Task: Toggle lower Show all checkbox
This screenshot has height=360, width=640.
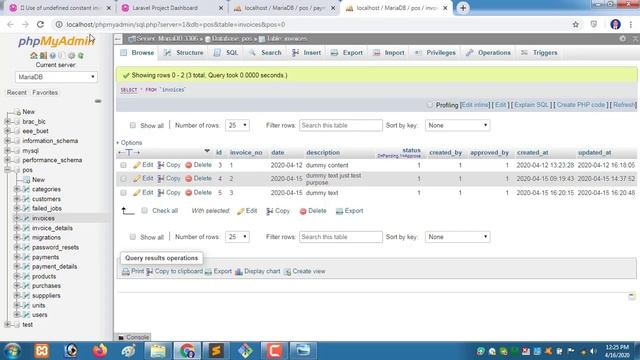Action: coord(133,237)
